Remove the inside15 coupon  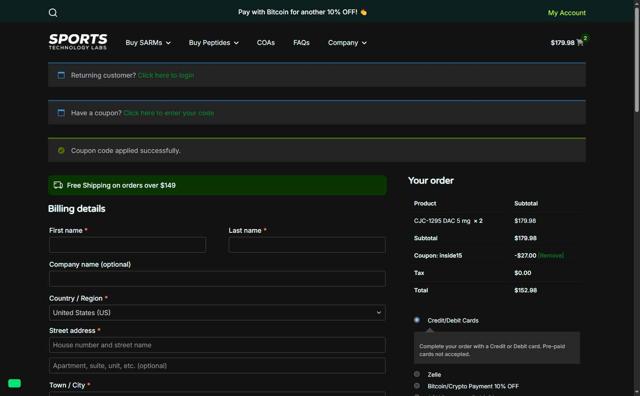(x=551, y=255)
